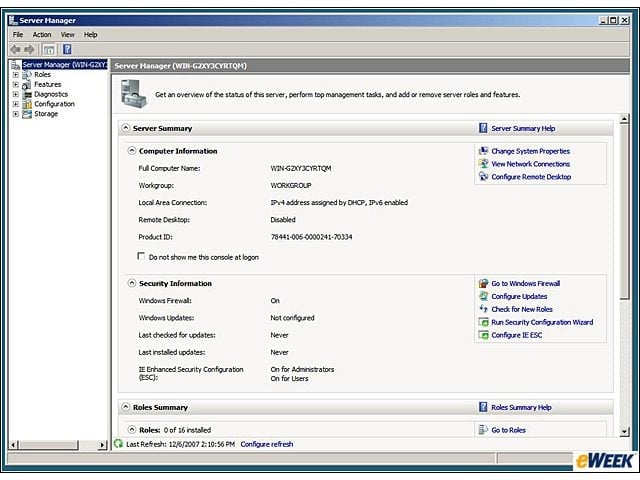Click the Show/Hide Console Tree toolbar icon
Image resolution: width=640 pixels, height=480 pixels.
[49, 50]
